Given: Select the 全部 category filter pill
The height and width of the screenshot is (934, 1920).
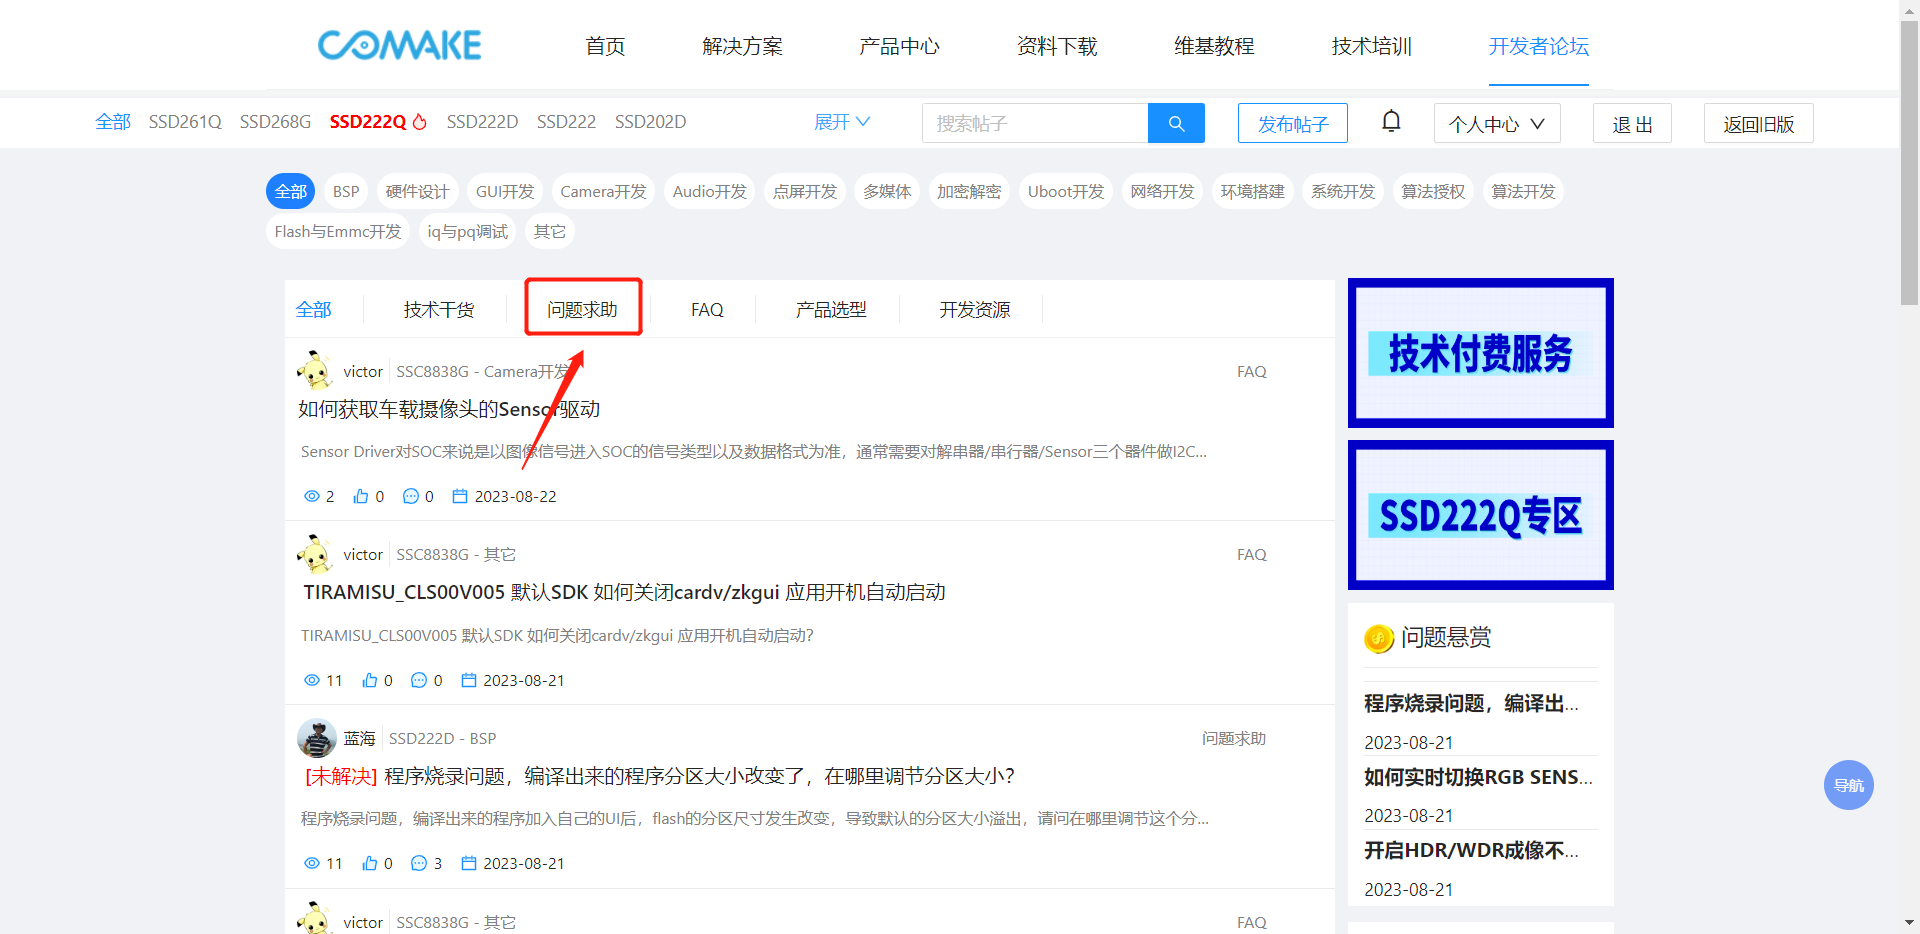Looking at the screenshot, I should pyautogui.click(x=290, y=192).
